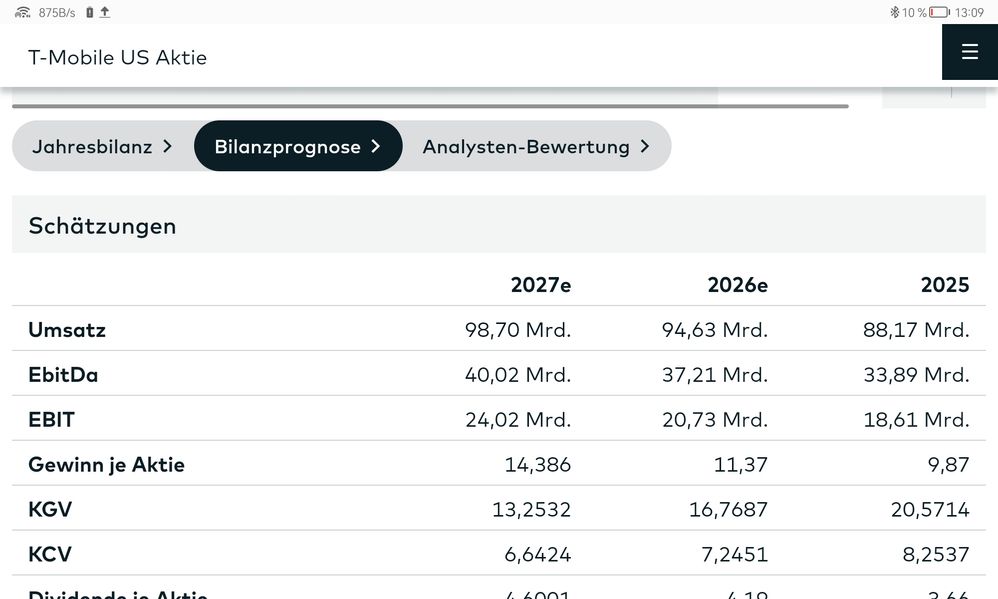The image size is (998, 599).
Task: Click the EbitDa value 37,21 Mrd.
Action: [715, 374]
